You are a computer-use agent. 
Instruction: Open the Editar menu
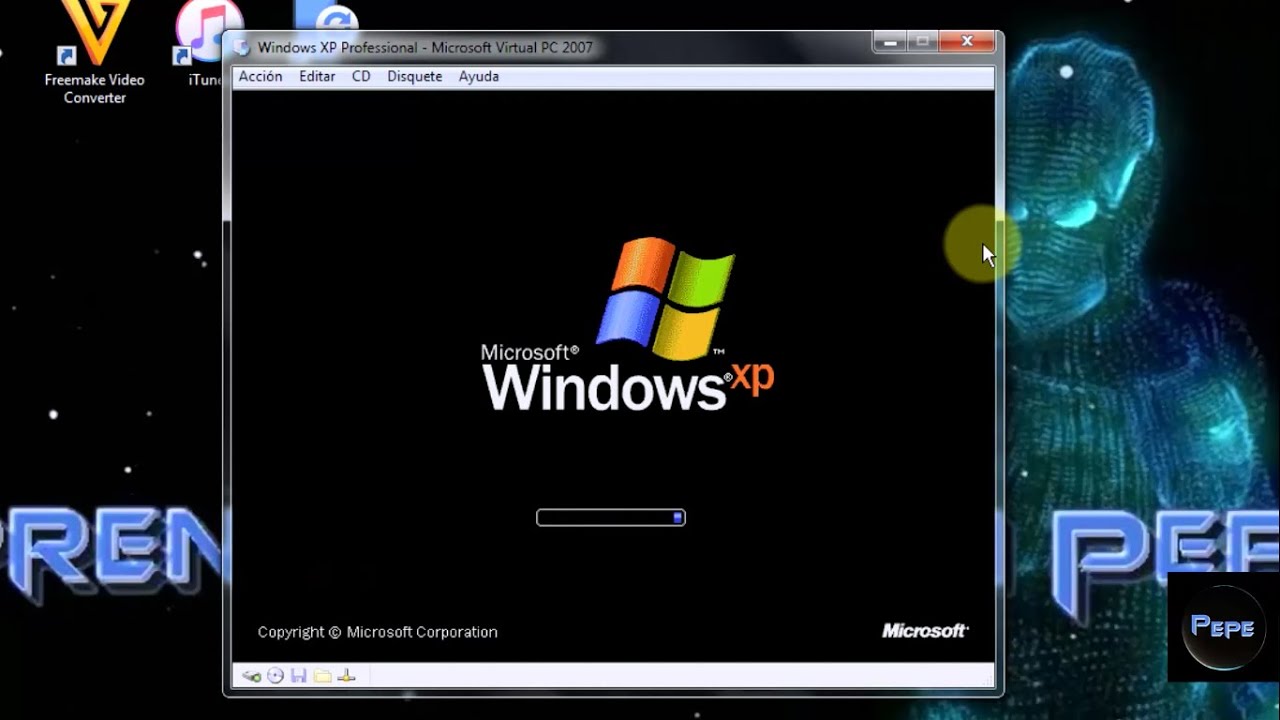317,76
